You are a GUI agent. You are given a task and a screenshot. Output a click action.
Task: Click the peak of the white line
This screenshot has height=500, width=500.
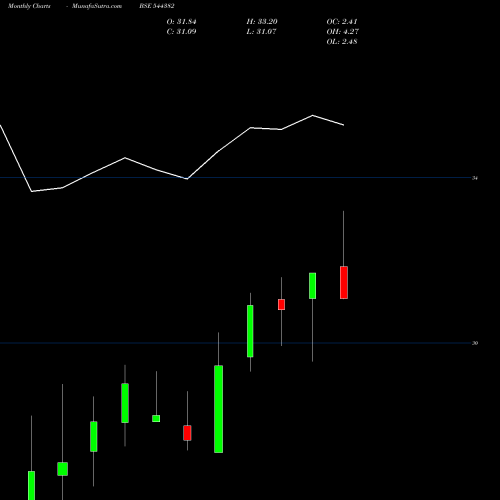coord(313,116)
